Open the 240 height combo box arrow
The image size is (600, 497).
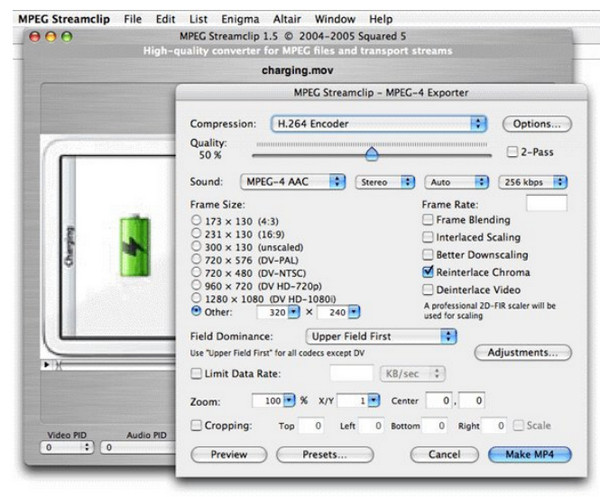click(x=354, y=312)
